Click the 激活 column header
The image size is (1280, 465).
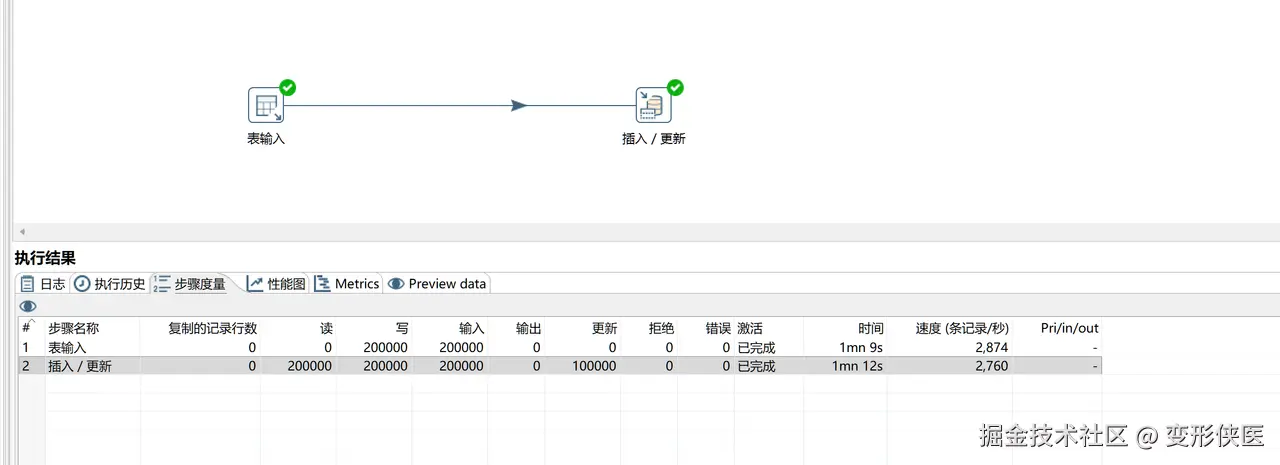(768, 328)
